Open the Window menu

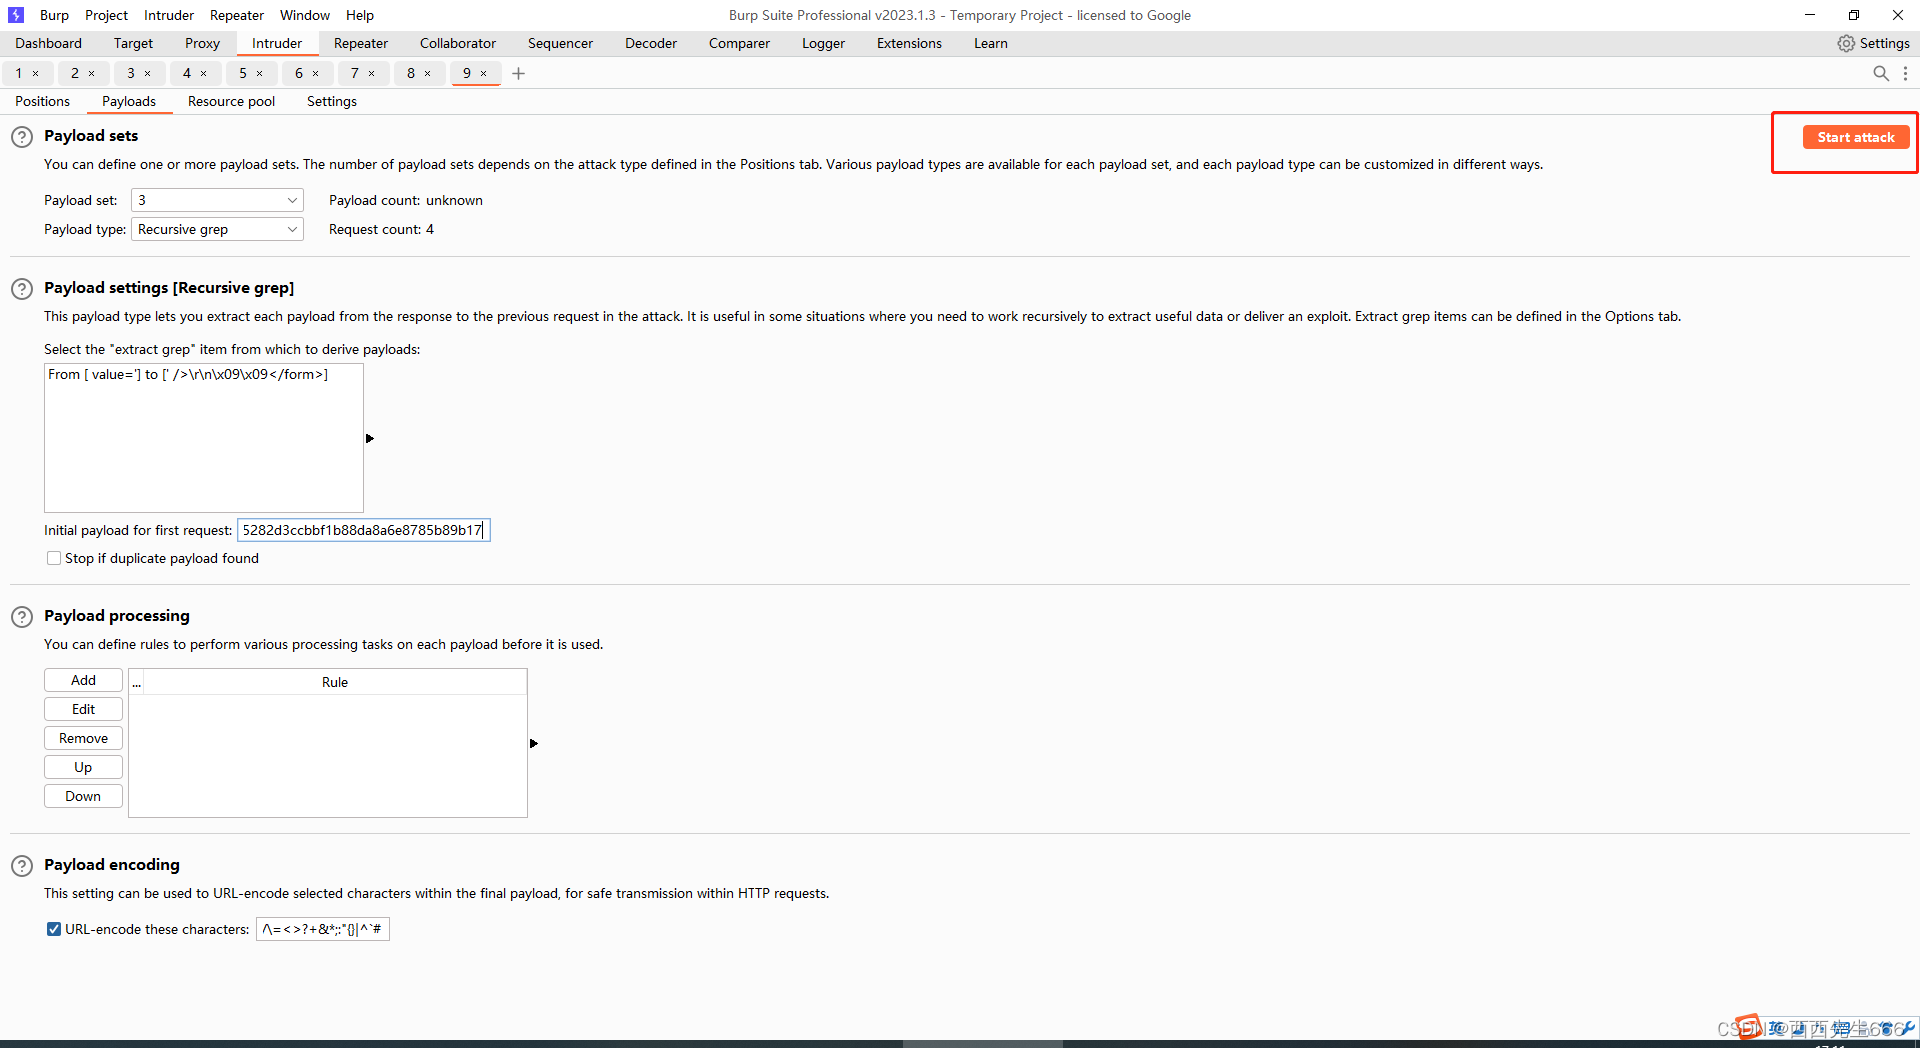(305, 15)
